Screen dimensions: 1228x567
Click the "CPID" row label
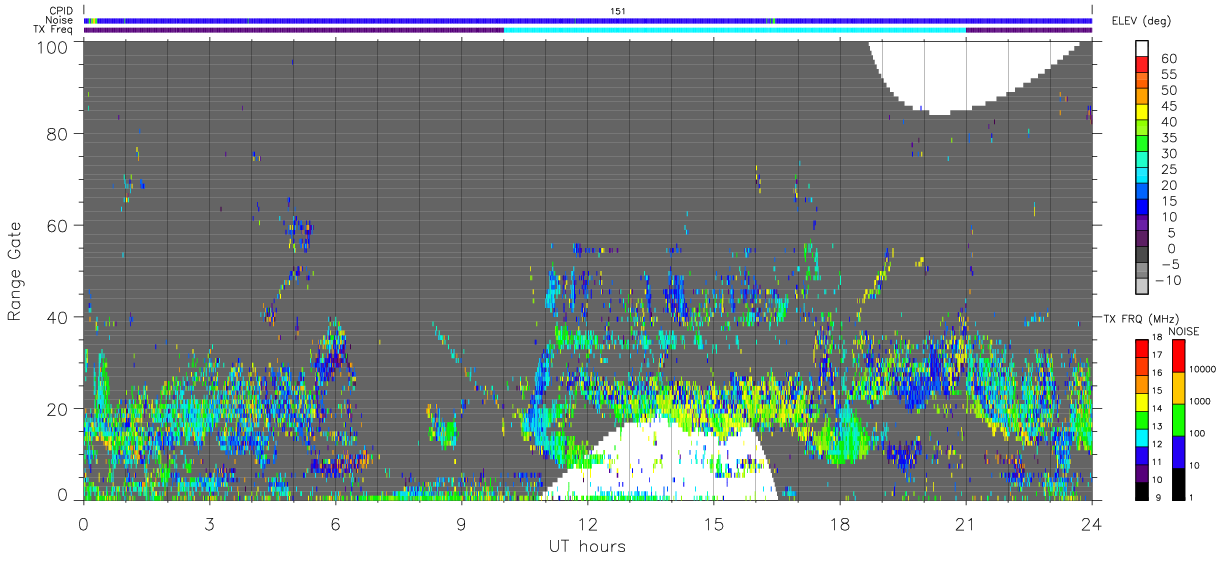point(60,11)
